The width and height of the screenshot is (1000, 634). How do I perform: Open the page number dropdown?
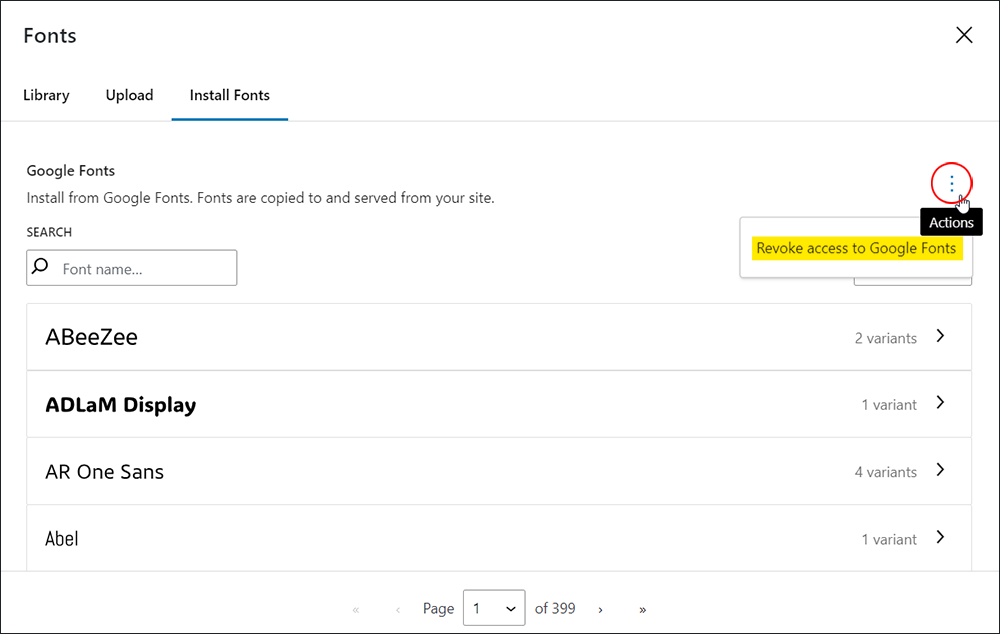pyautogui.click(x=494, y=608)
